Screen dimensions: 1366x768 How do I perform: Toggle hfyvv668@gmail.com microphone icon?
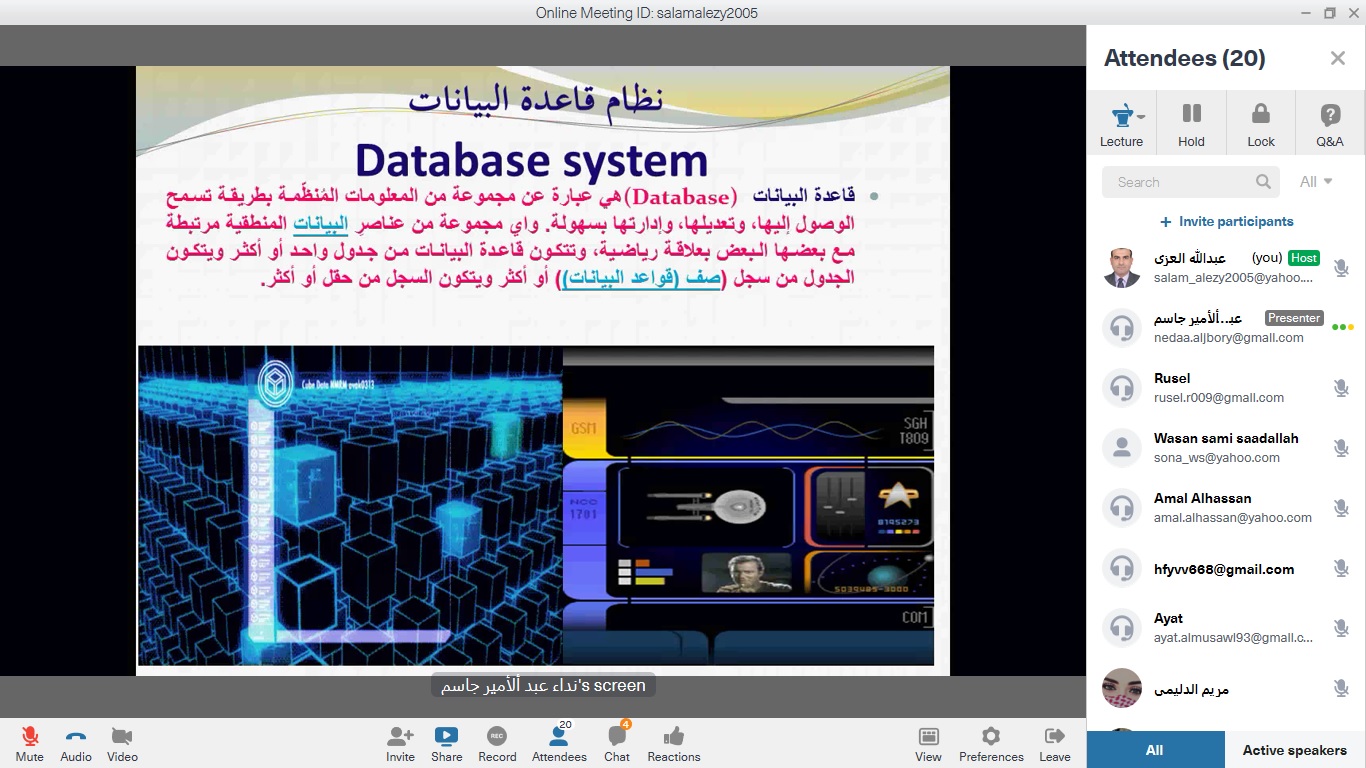tap(1341, 568)
